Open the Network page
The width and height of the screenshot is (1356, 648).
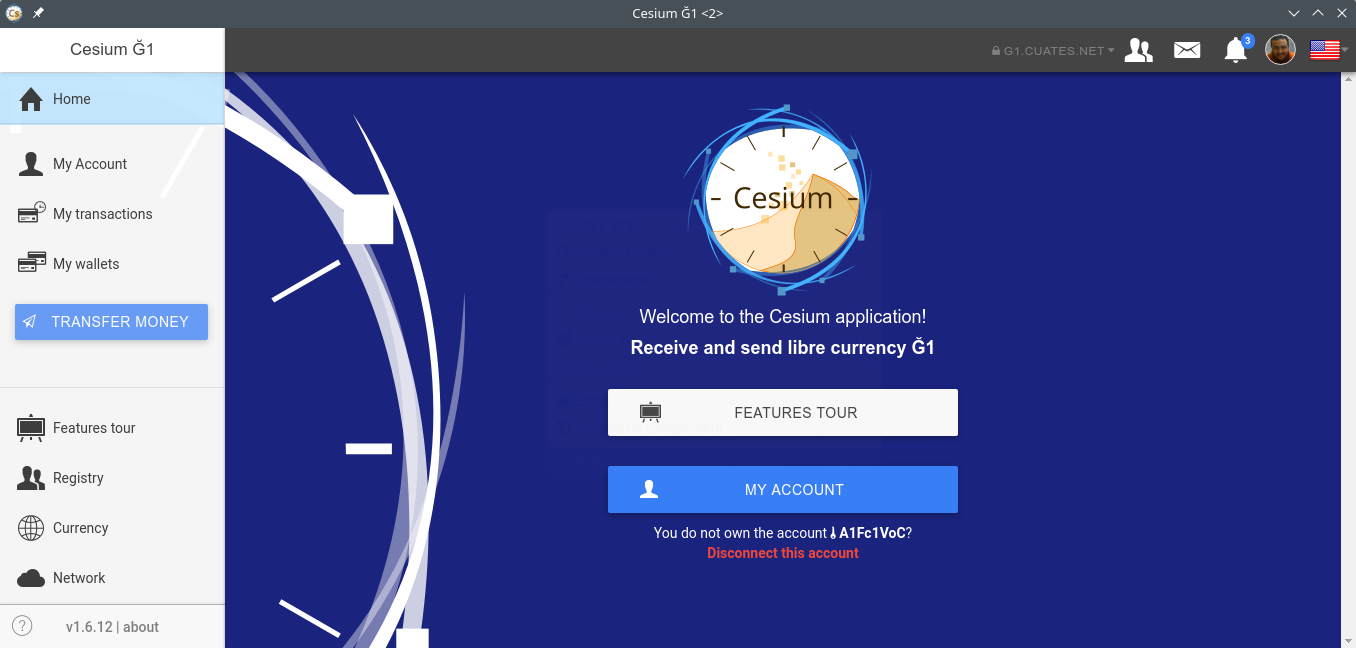click(112, 578)
